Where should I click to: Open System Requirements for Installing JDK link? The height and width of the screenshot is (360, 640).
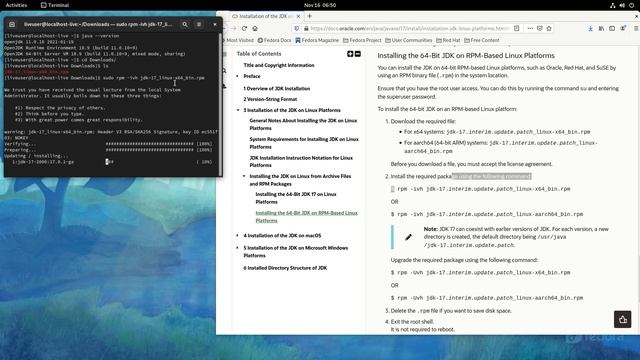point(304,143)
